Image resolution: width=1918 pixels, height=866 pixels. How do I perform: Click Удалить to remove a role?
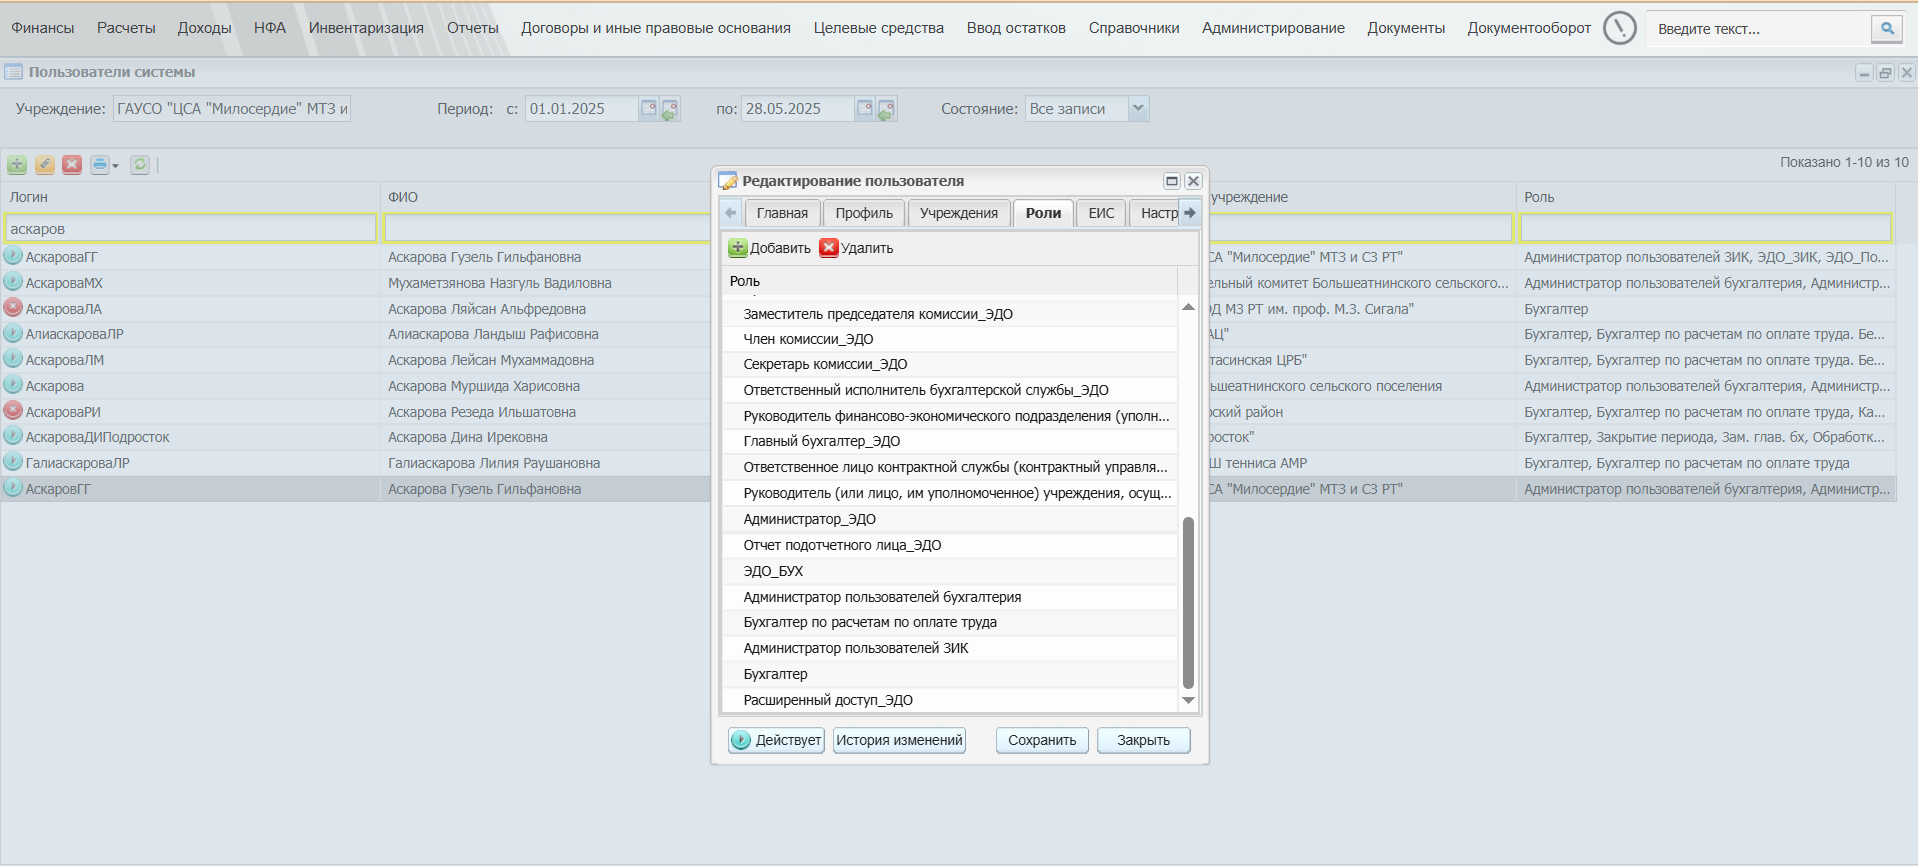(x=856, y=248)
